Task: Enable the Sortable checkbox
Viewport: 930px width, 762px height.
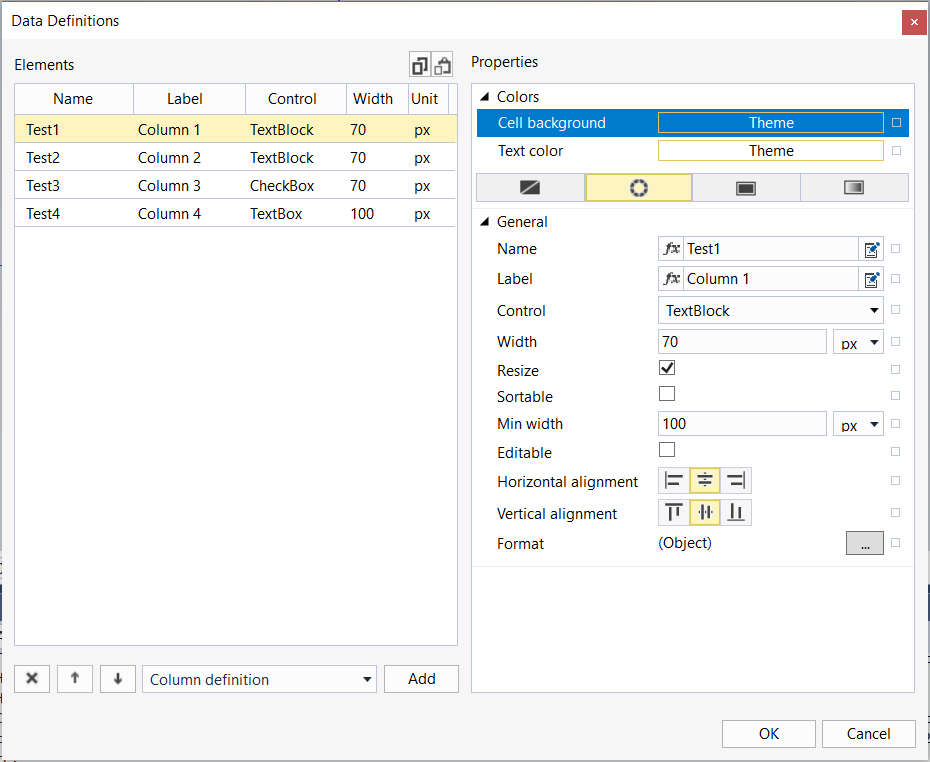Action: click(667, 394)
